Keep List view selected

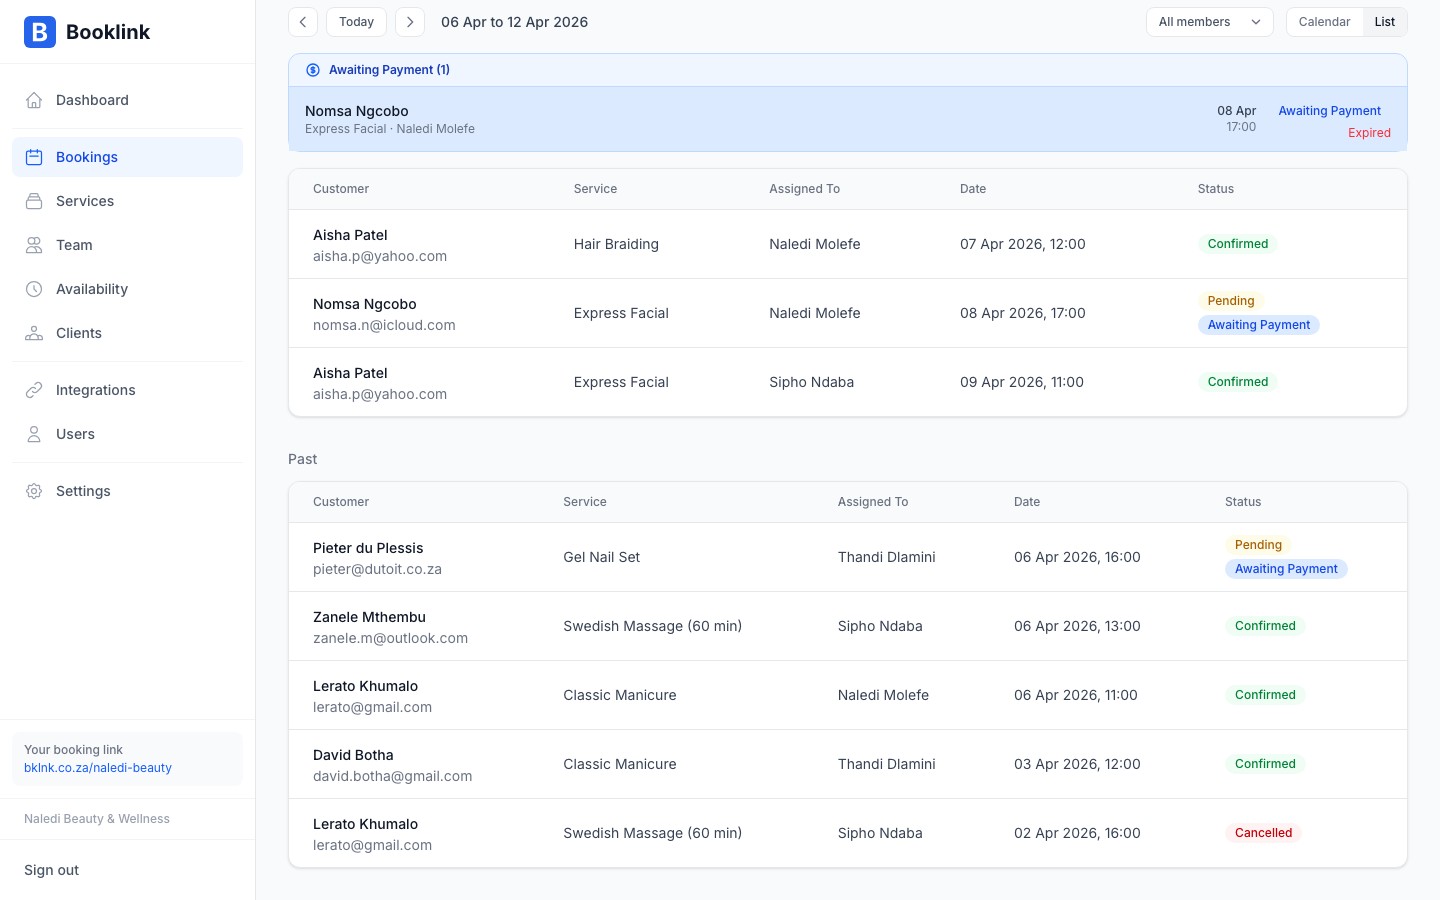tap(1385, 21)
